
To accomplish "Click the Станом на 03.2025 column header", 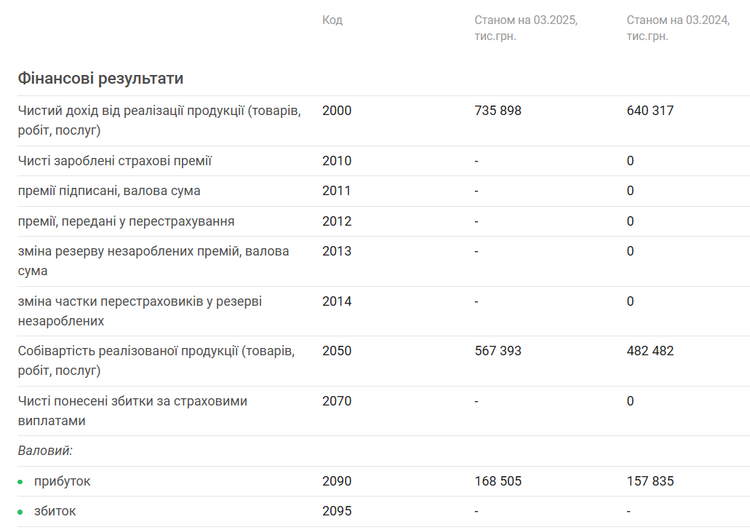I will pos(526,28).
